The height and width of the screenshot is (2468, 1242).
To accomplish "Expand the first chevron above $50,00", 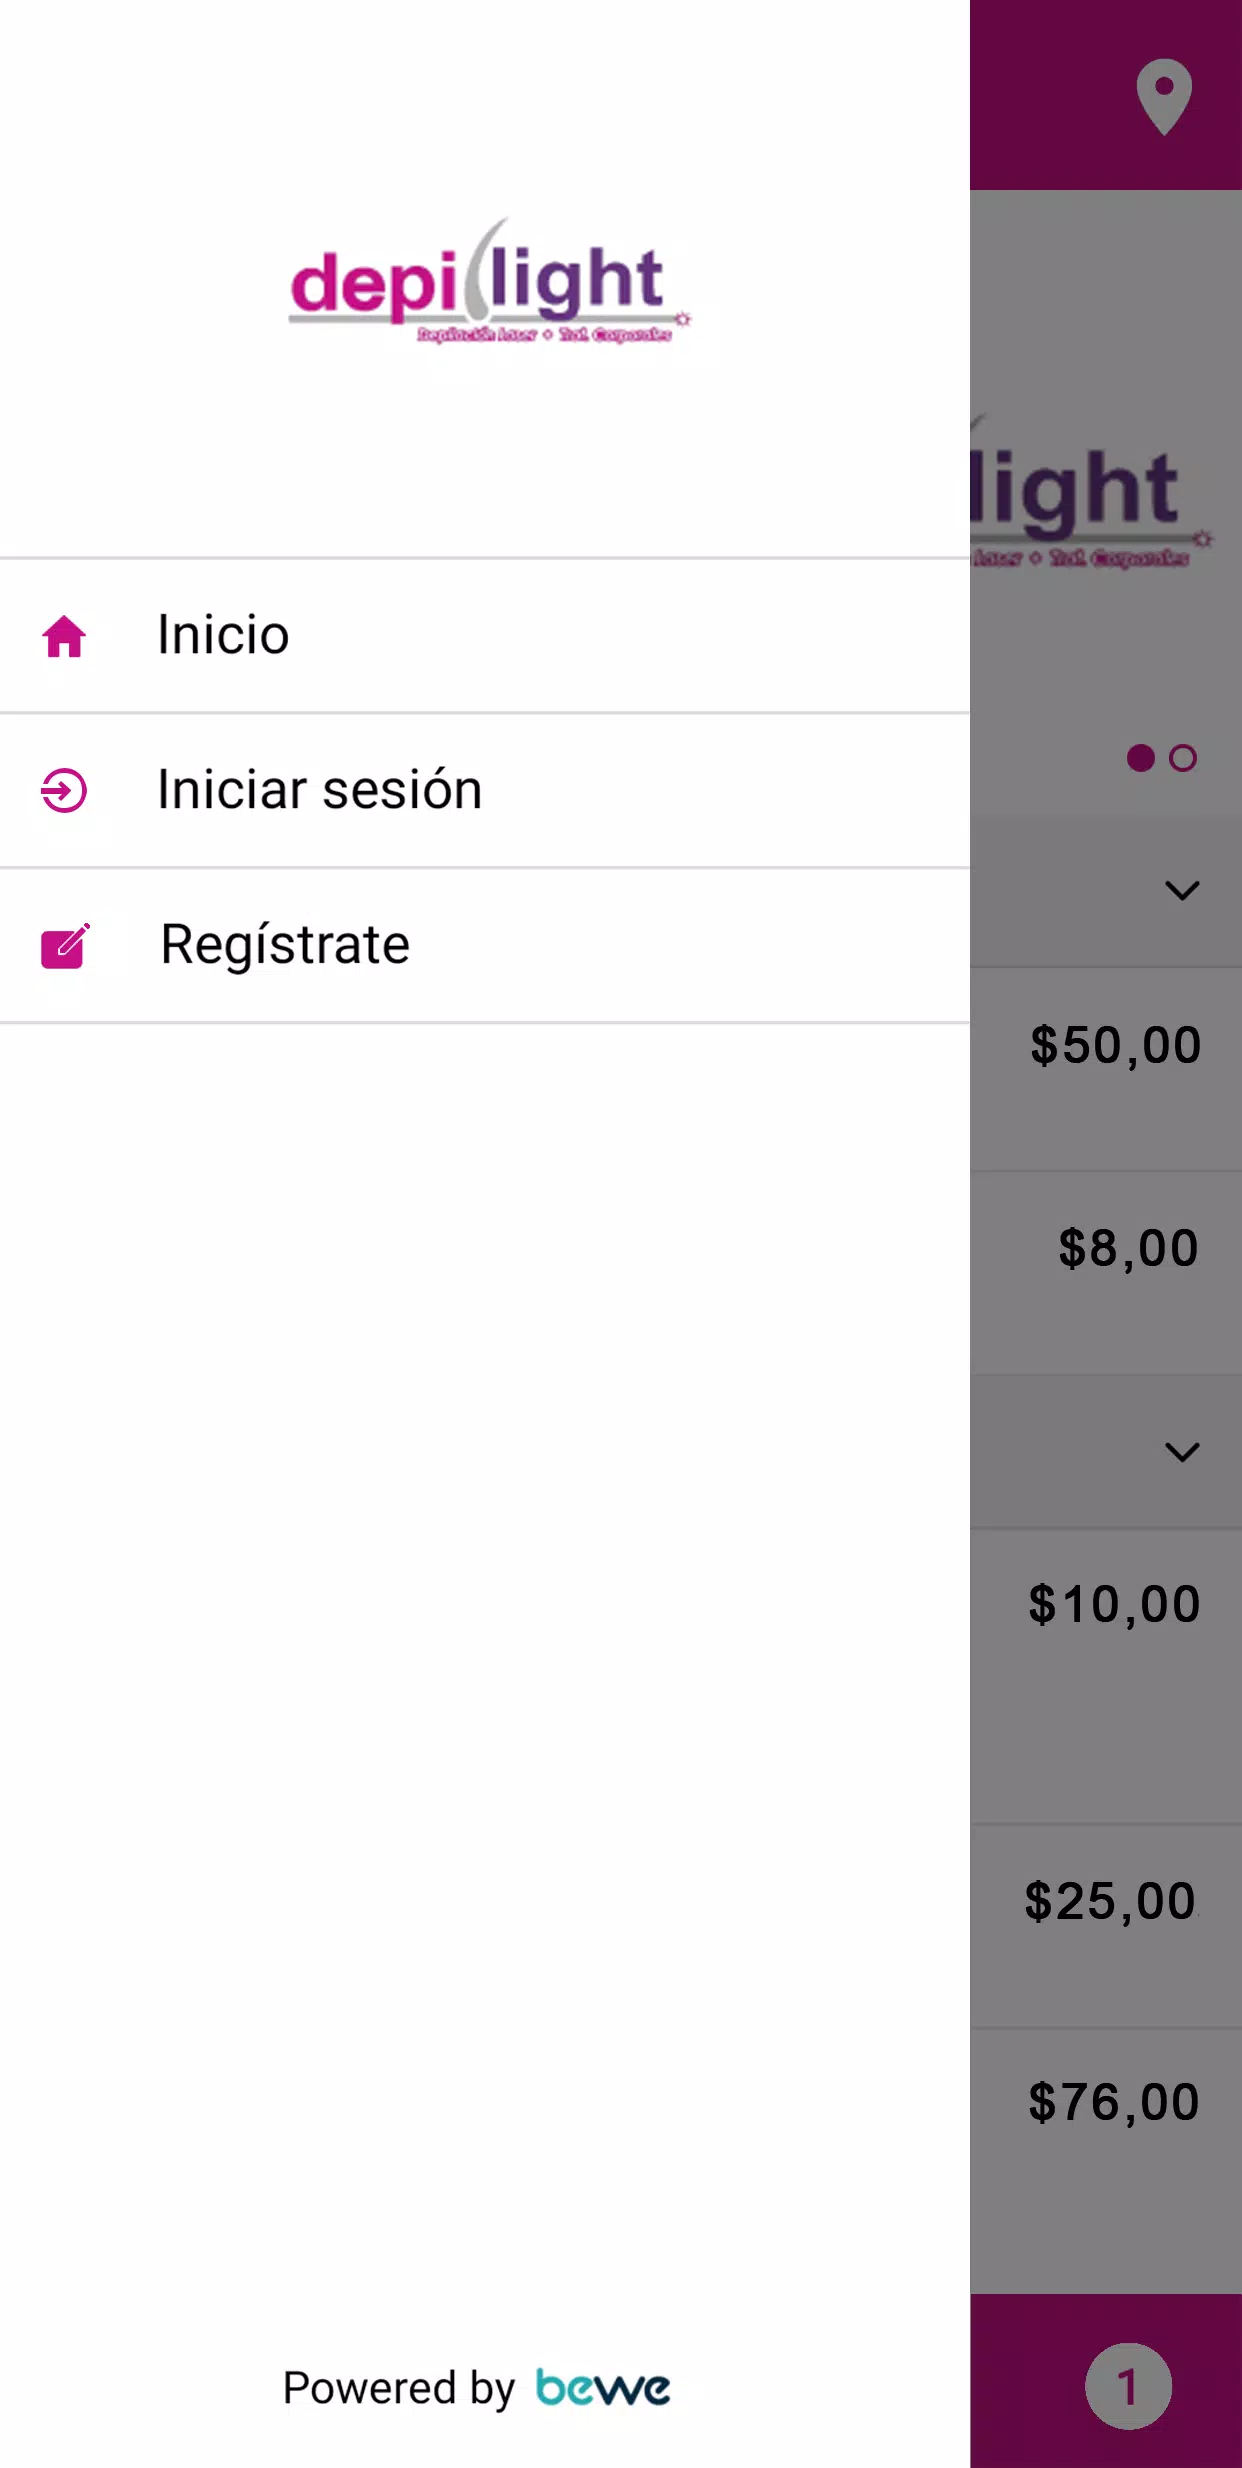I will pos(1182,890).
